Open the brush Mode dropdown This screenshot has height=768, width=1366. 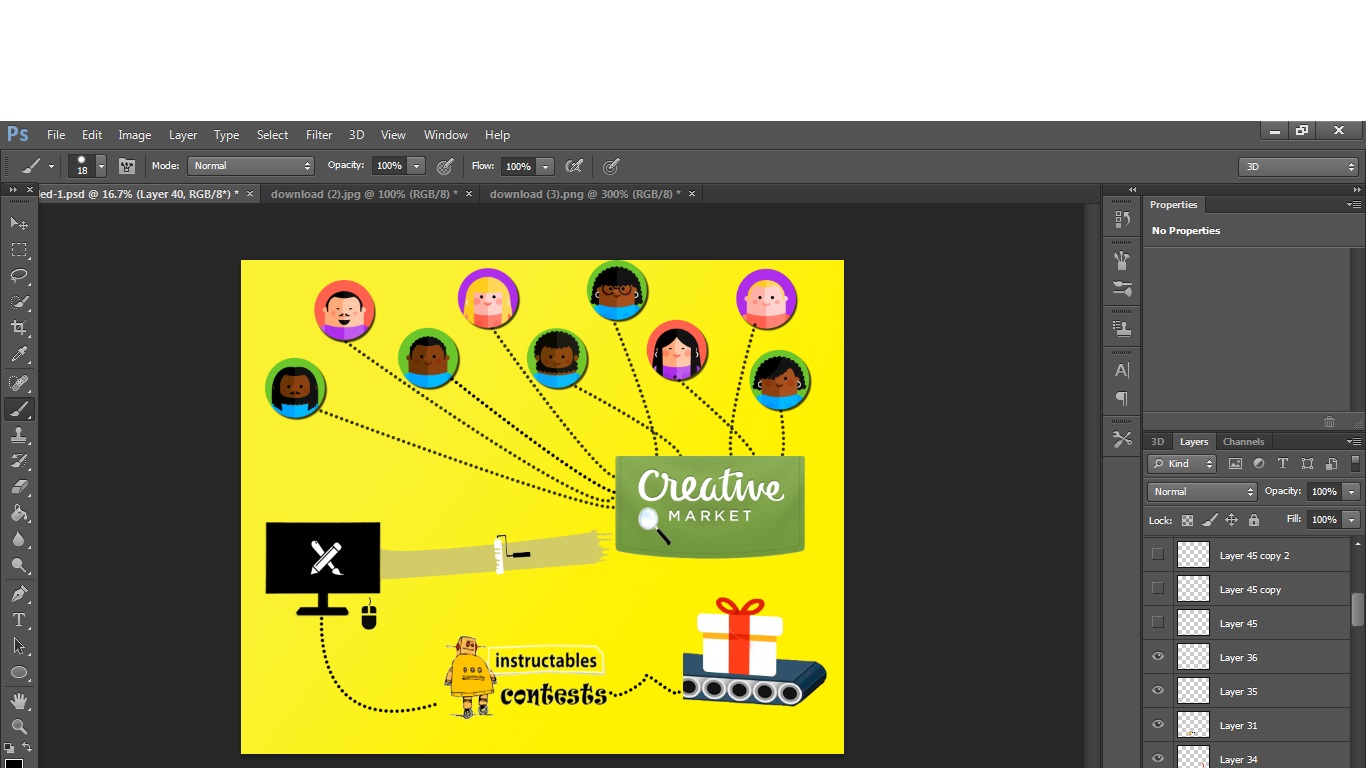(x=251, y=166)
